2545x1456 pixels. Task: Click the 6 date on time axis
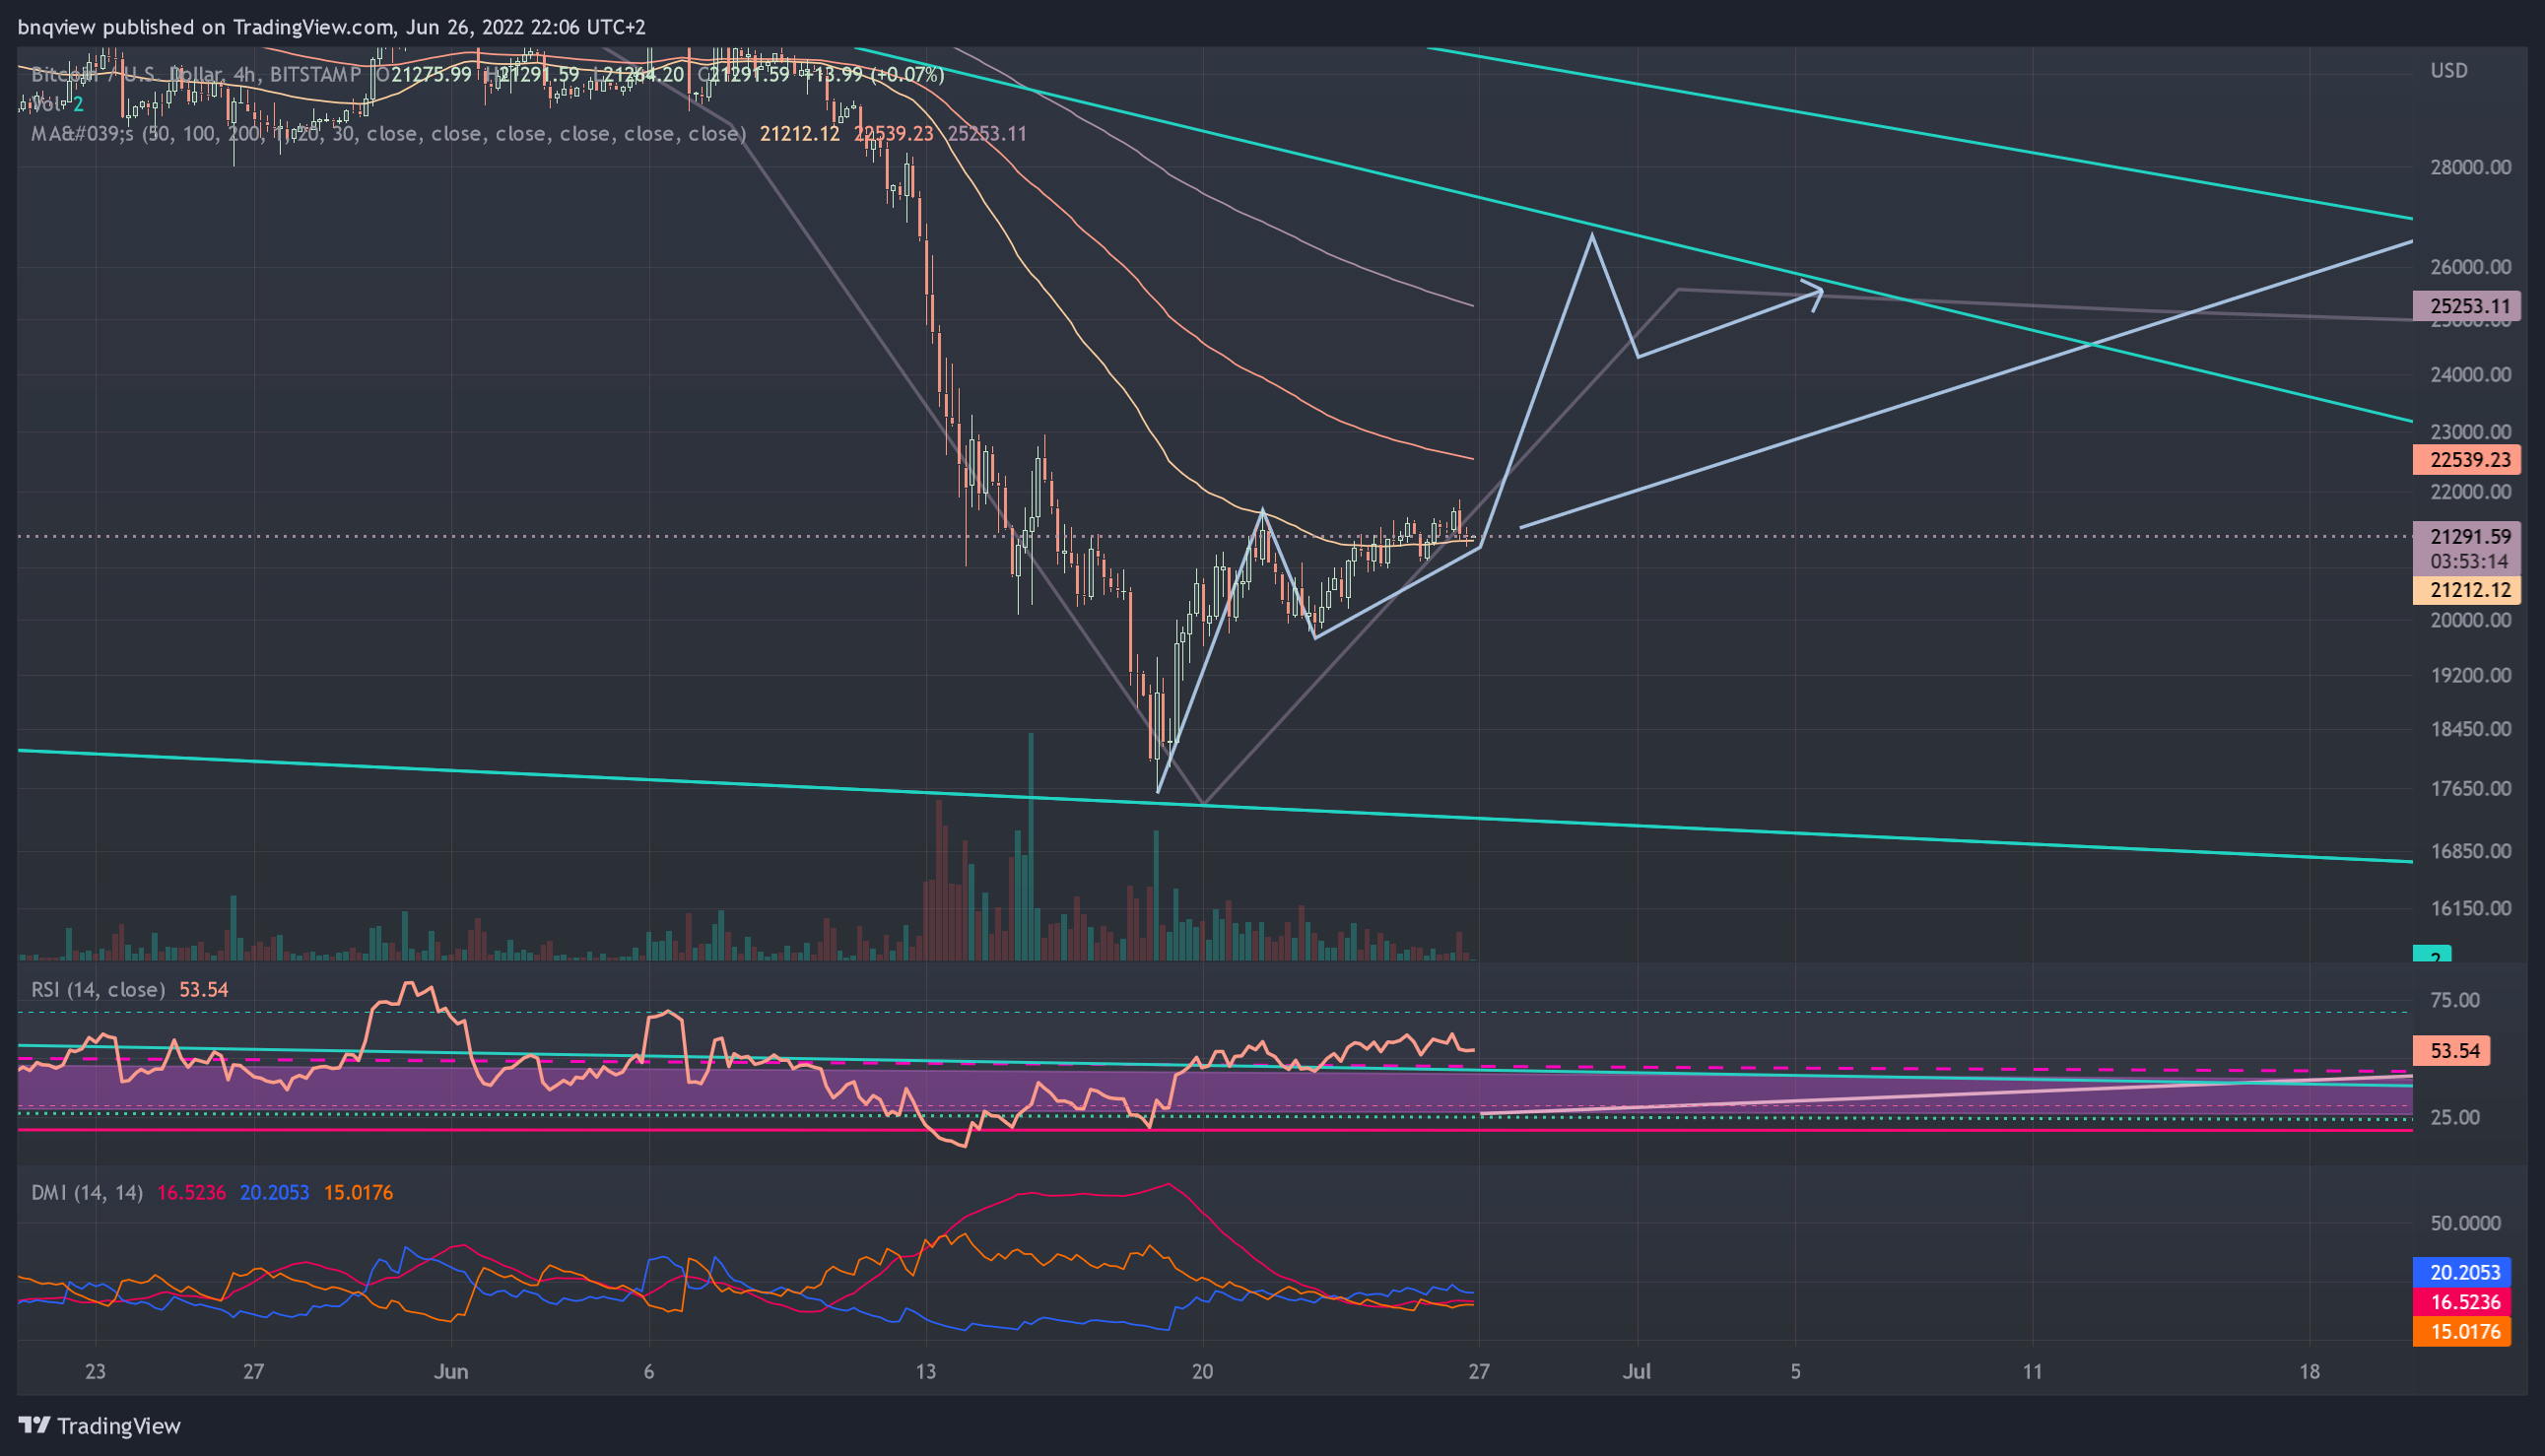[649, 1371]
